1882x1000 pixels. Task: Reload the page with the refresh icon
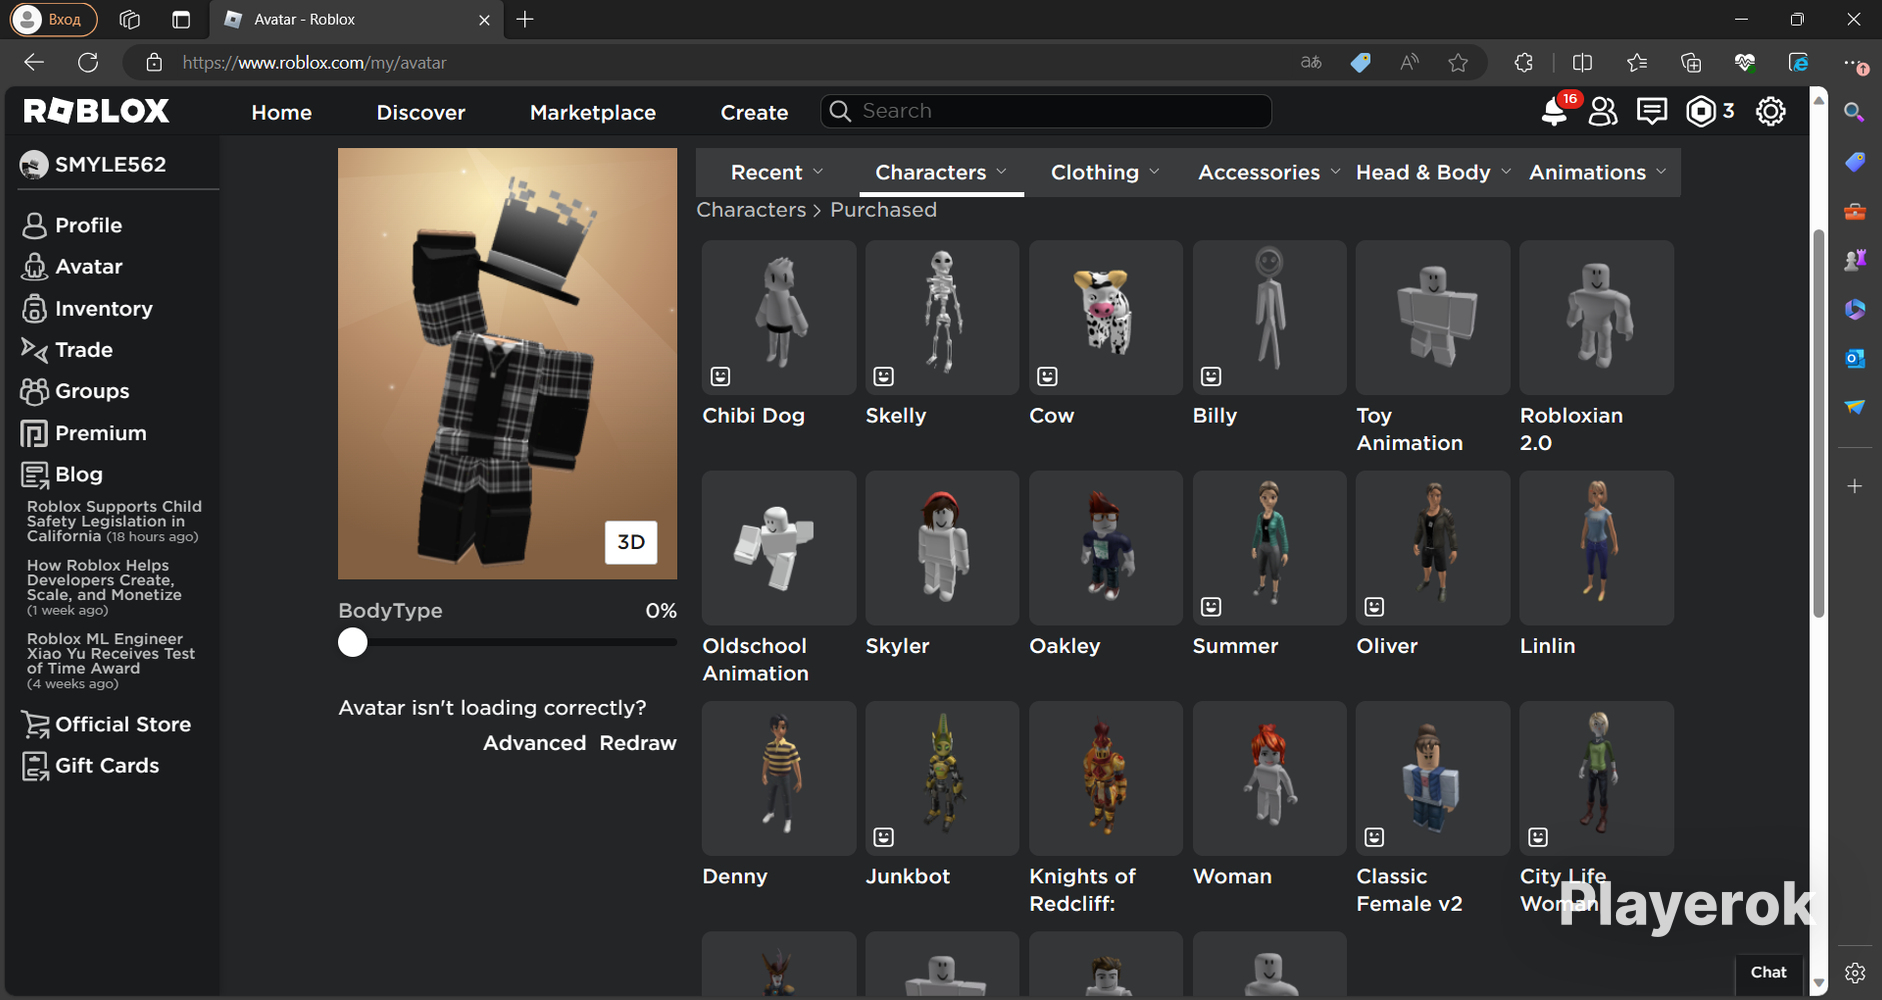point(88,62)
